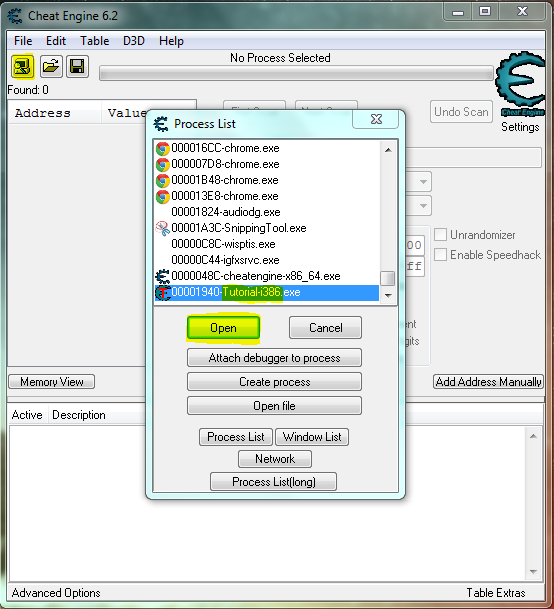
Task: Select 00000C8C-wisptis.exe in the list
Action: [x=267, y=244]
